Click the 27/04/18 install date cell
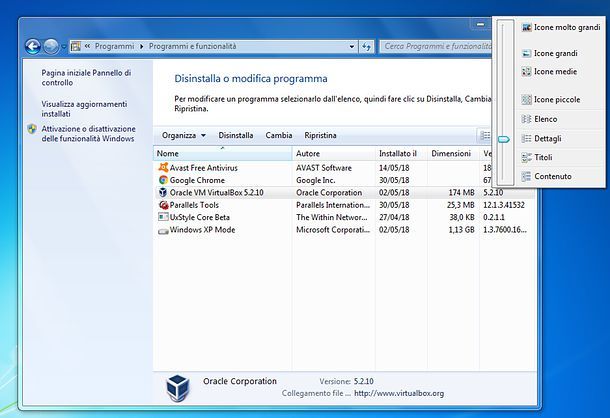This screenshot has width=610, height=418. (x=394, y=218)
